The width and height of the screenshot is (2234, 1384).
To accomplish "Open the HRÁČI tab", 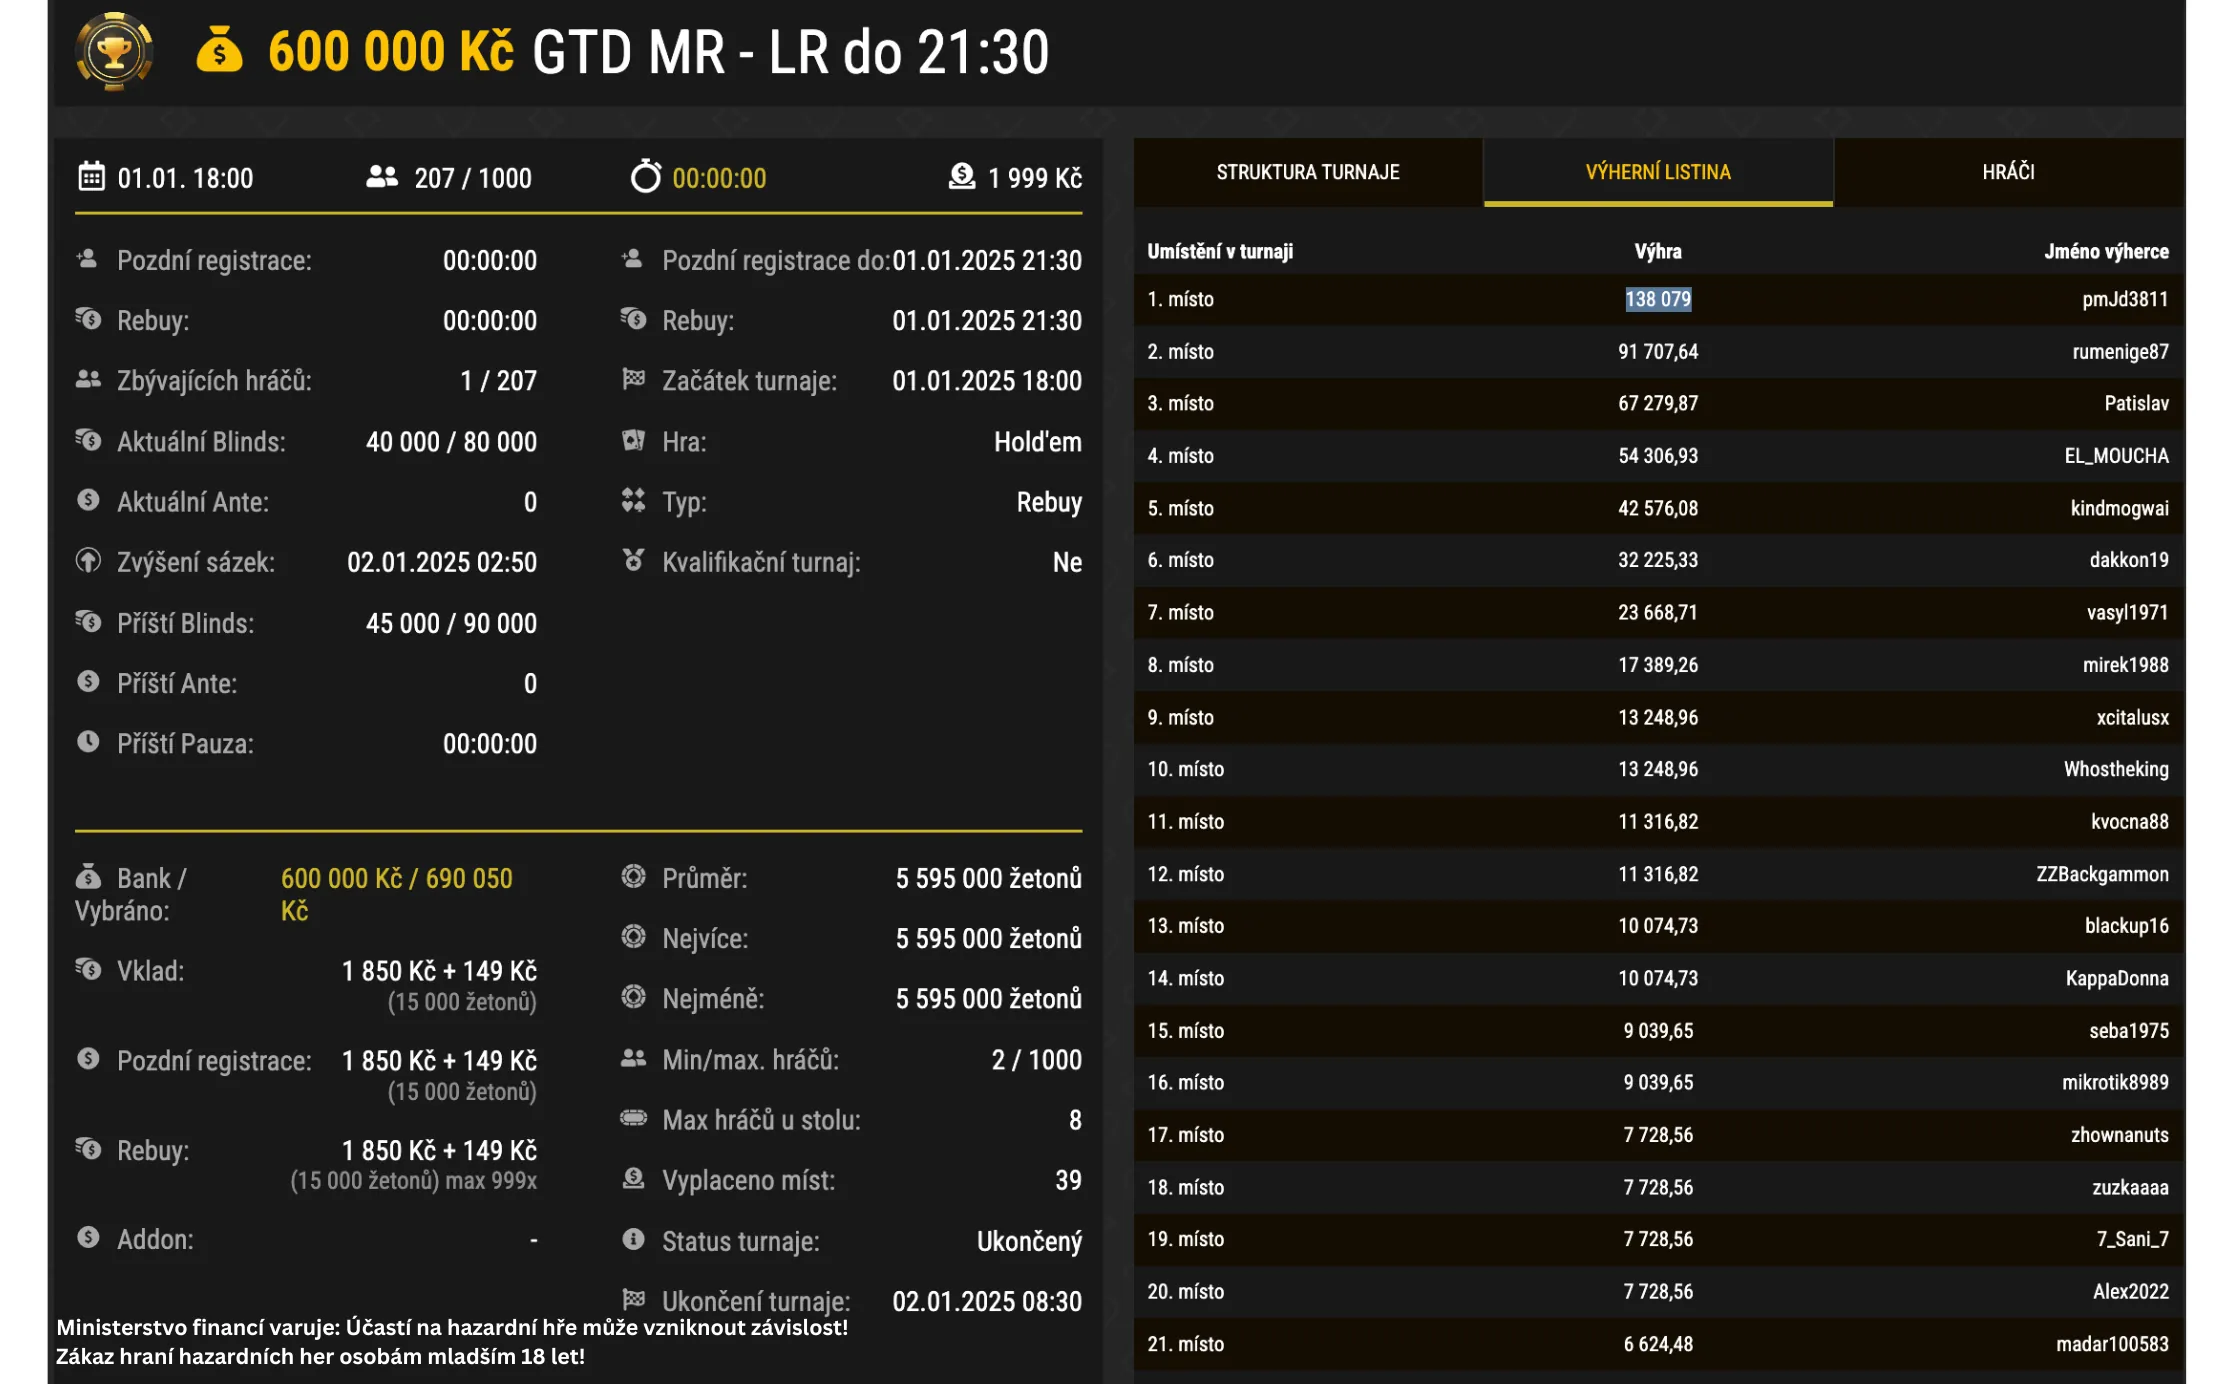I will 2011,172.
